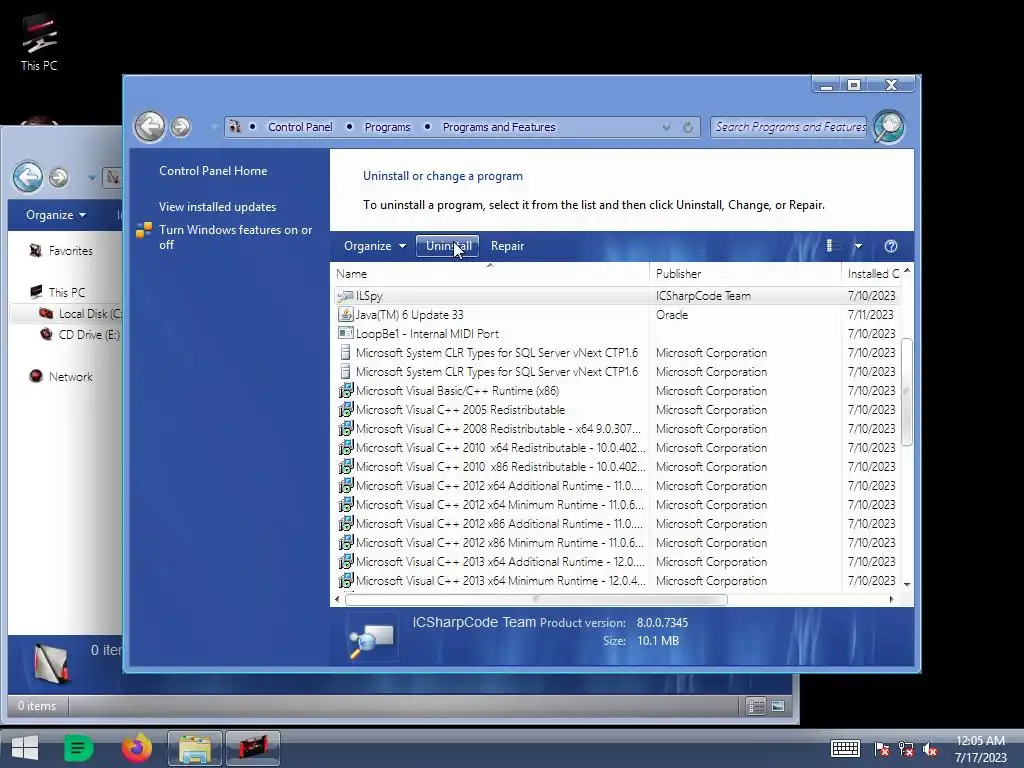This screenshot has height=768, width=1024.
Task: Select Visual C++ 2012 x64 Additional Runtime row
Action: [615, 485]
